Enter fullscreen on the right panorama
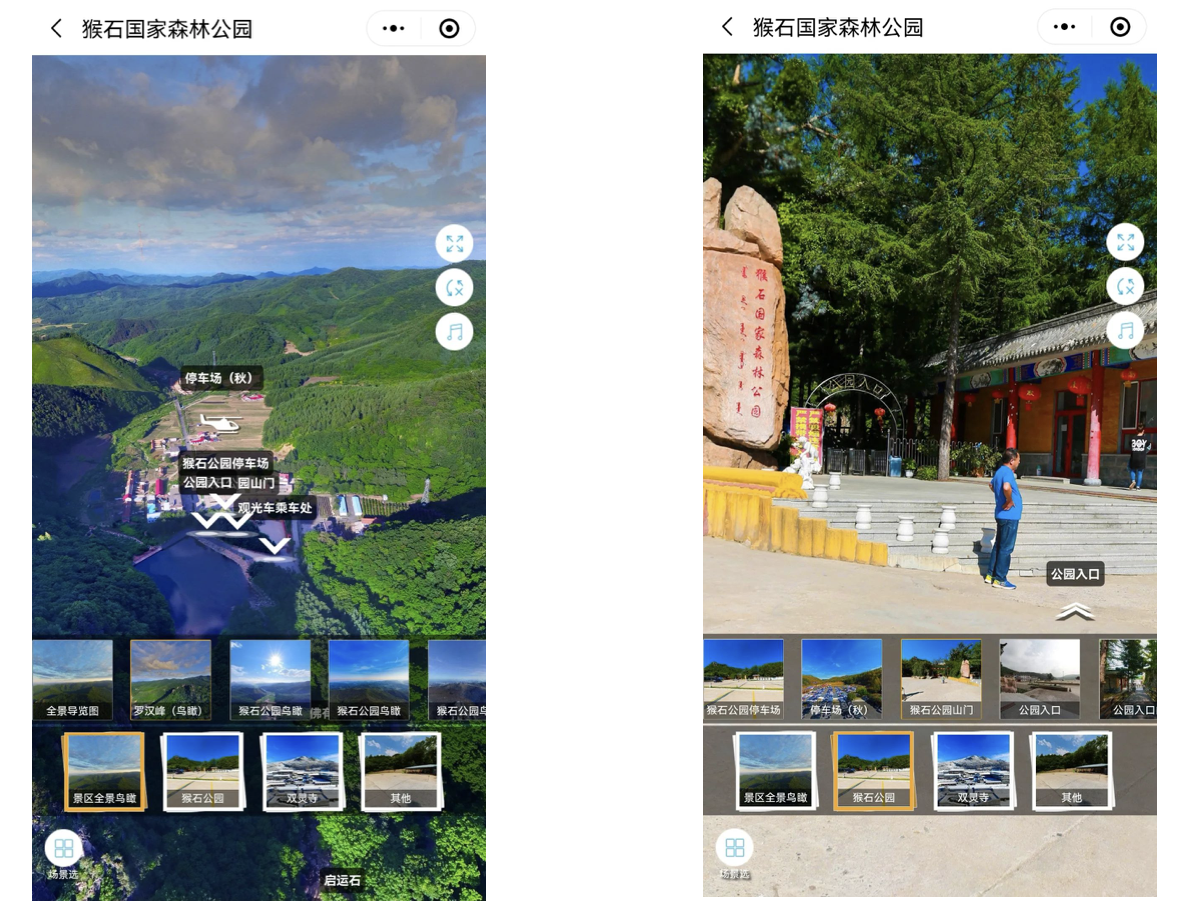 (1125, 242)
